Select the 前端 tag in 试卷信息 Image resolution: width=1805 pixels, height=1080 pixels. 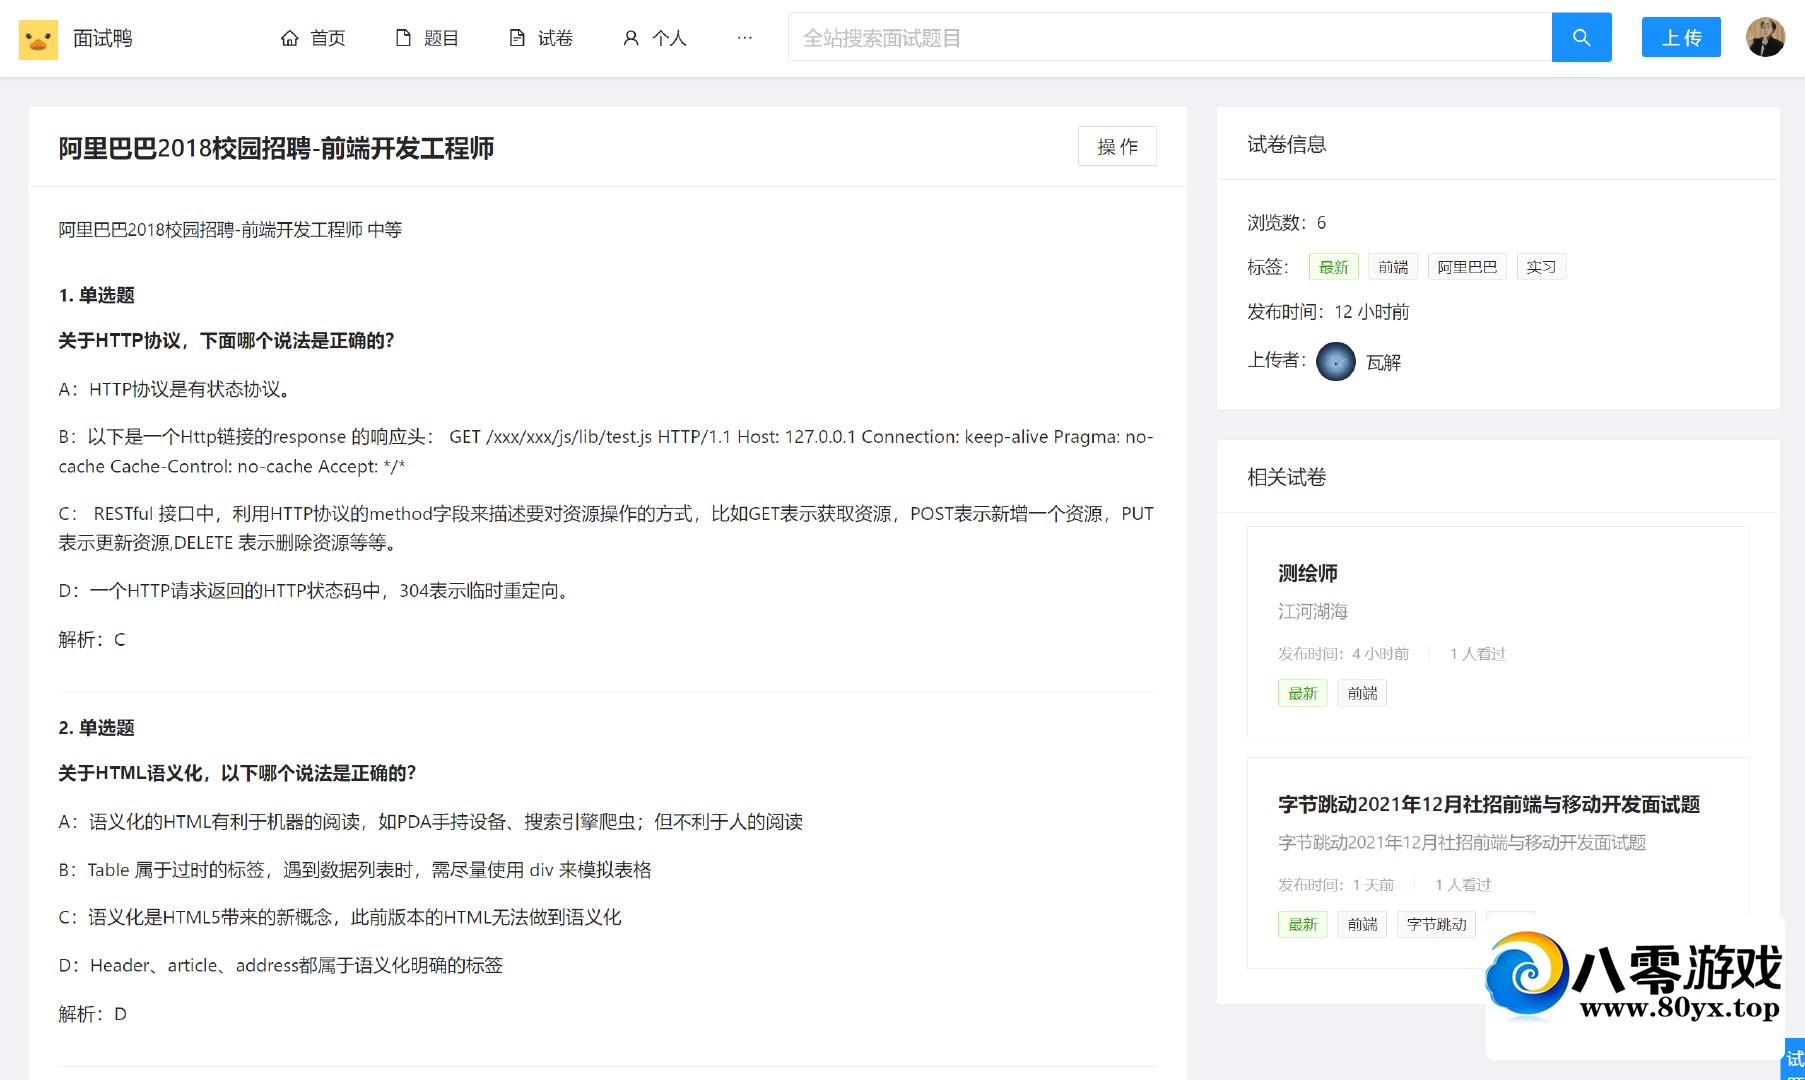(x=1392, y=267)
